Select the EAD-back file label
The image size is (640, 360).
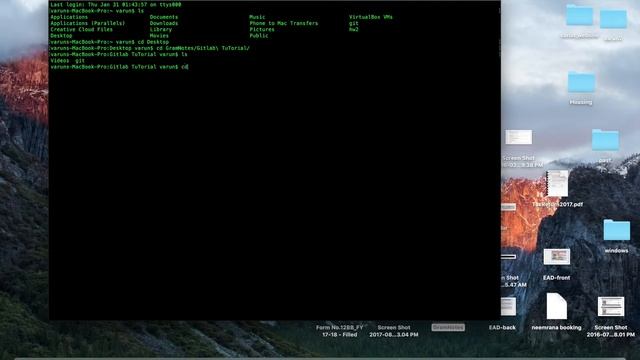(502, 327)
